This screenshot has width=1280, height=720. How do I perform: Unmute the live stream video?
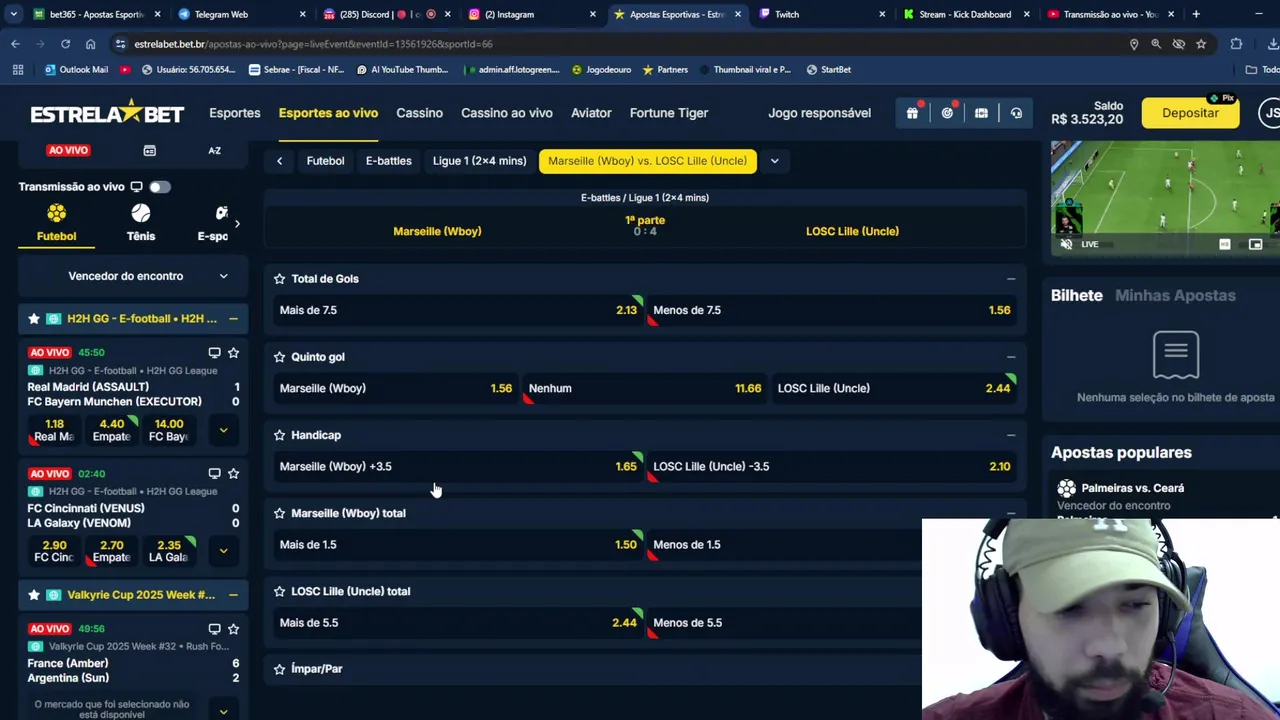1066,244
